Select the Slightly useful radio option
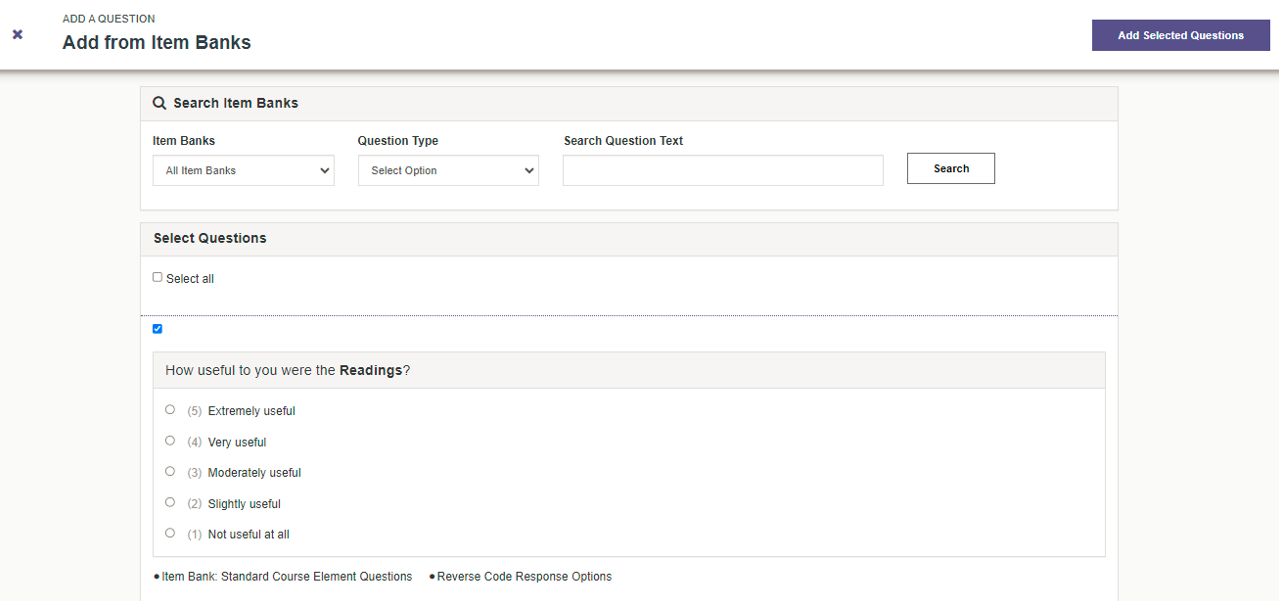1279x601 pixels. (x=170, y=502)
